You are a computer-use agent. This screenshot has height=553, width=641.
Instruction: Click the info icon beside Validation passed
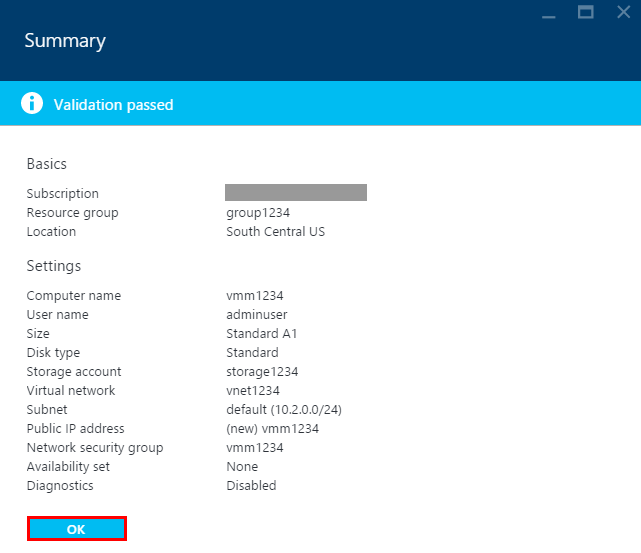click(x=32, y=103)
